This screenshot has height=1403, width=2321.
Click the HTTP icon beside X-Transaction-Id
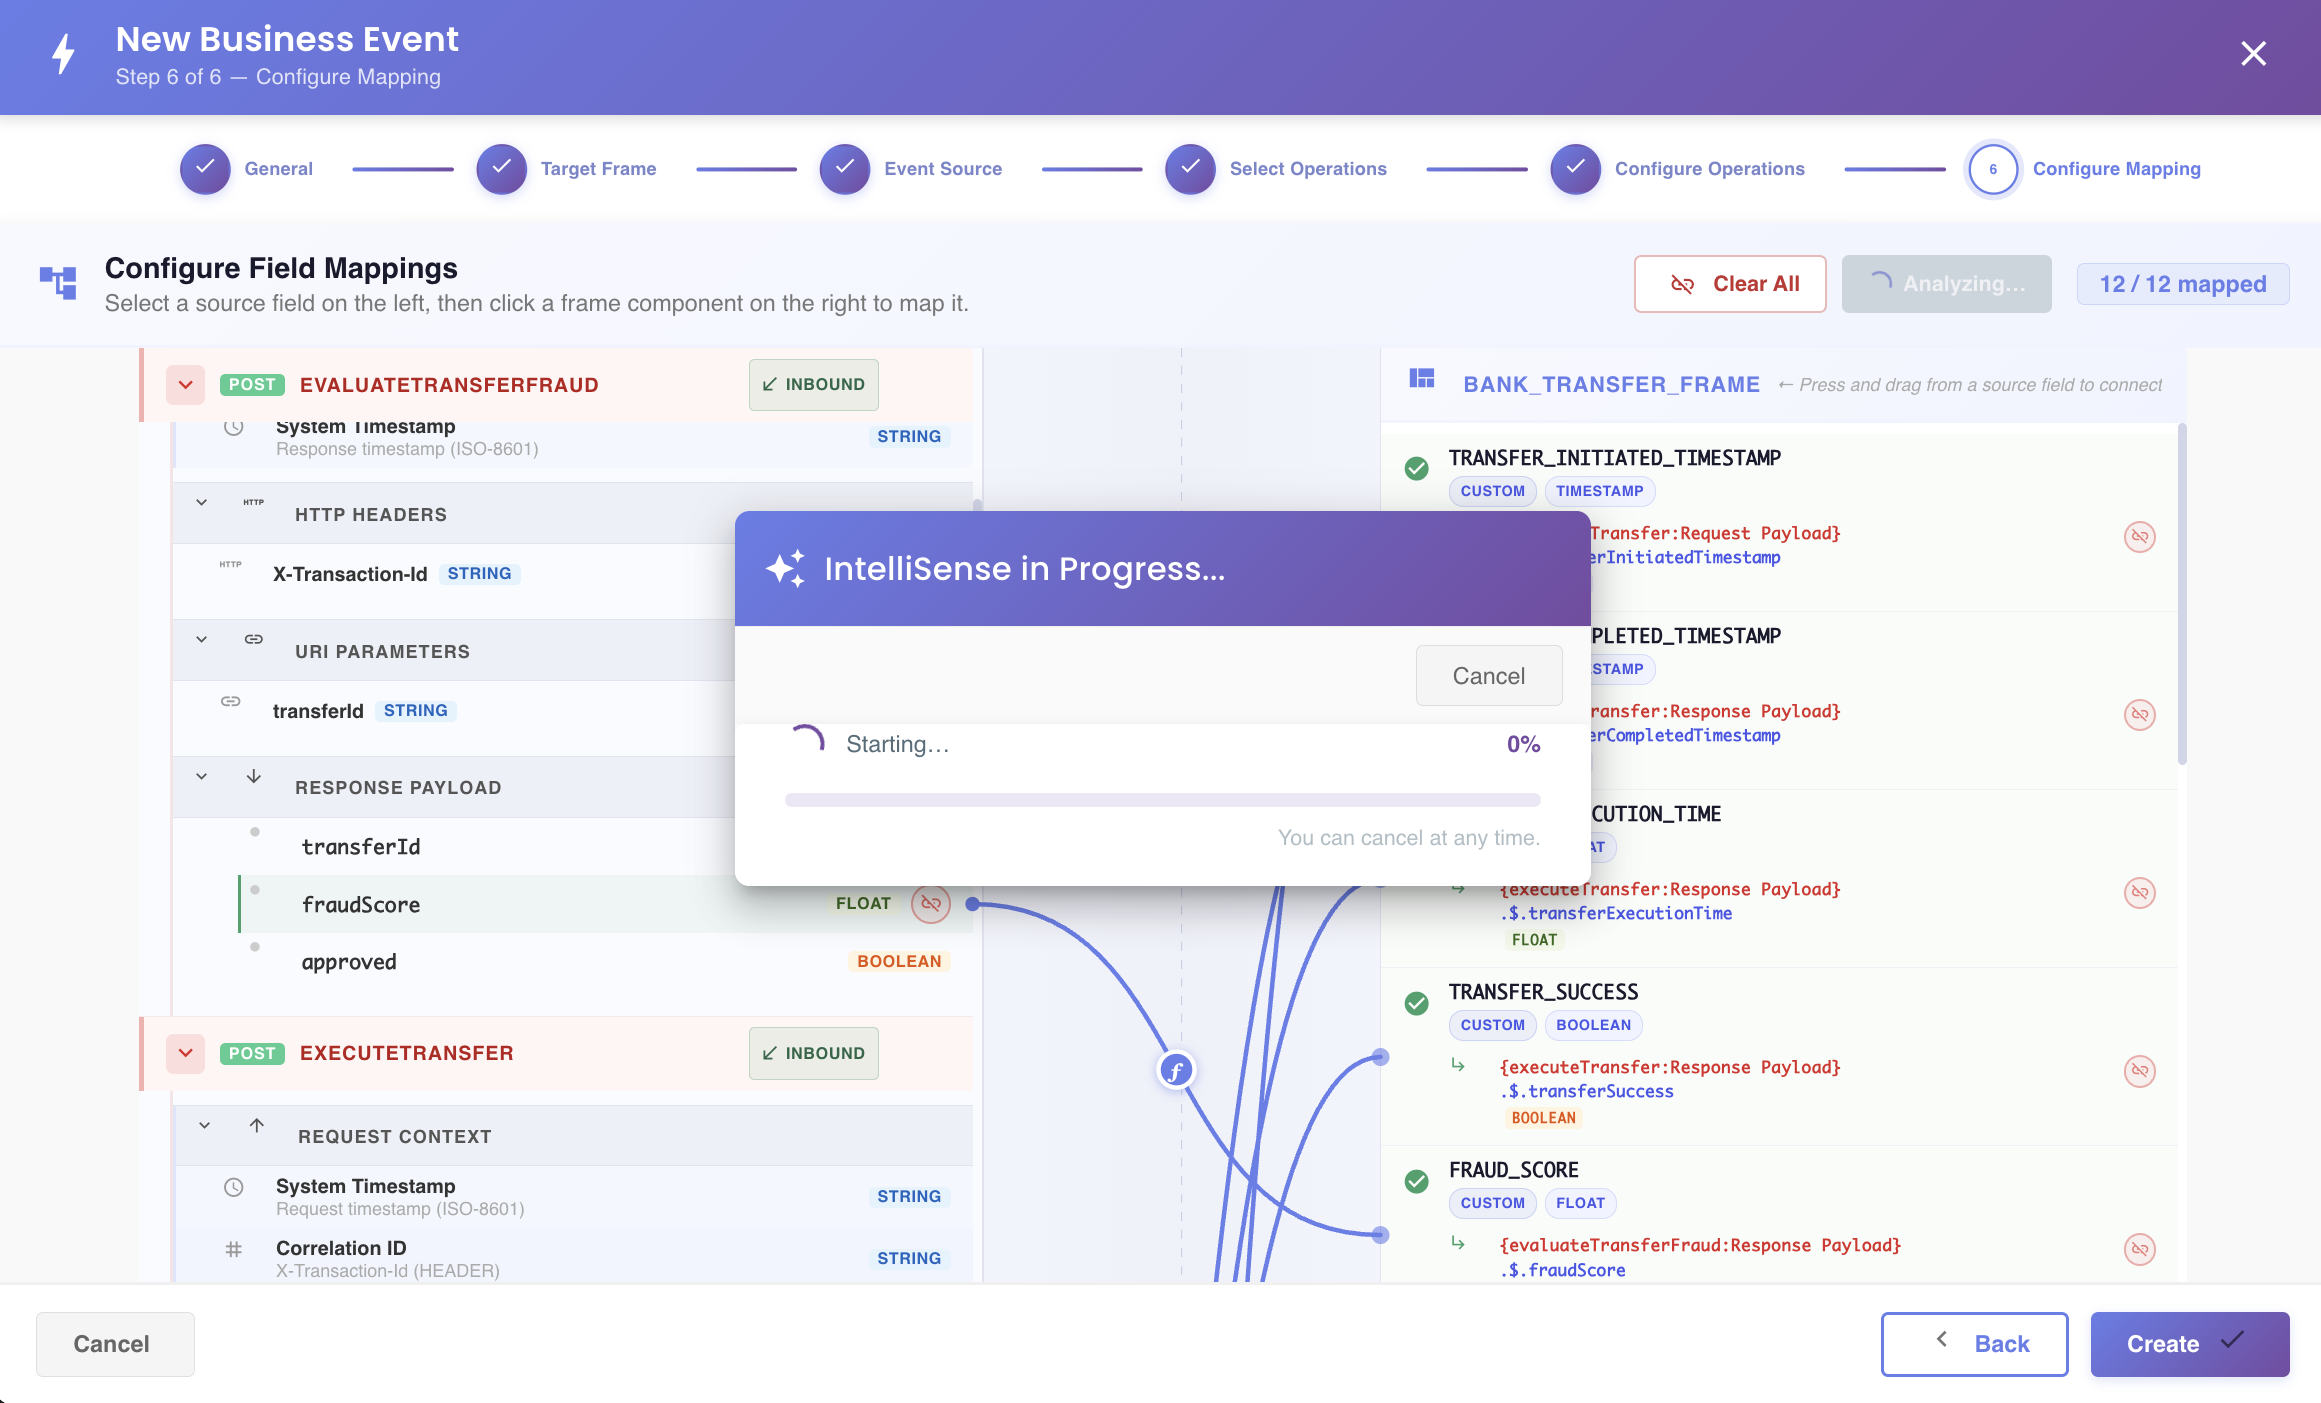click(x=231, y=564)
